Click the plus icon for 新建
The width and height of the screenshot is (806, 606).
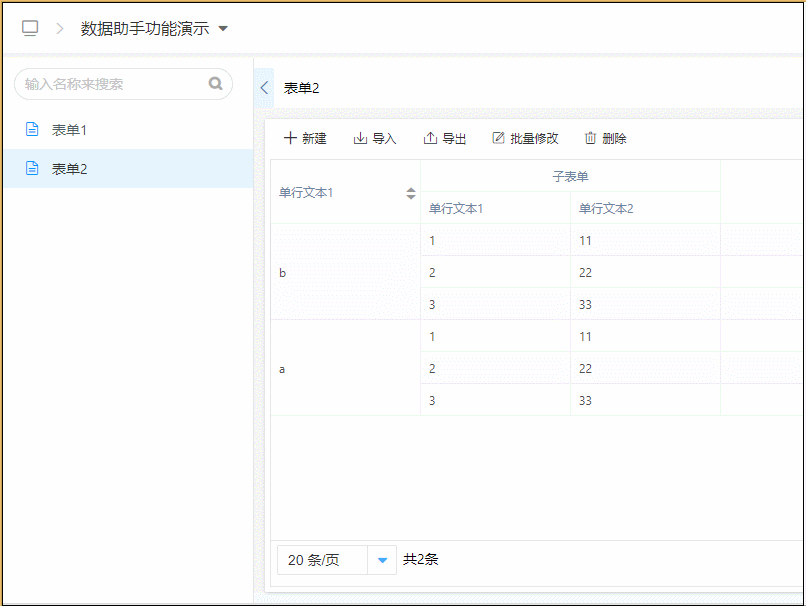click(x=290, y=138)
